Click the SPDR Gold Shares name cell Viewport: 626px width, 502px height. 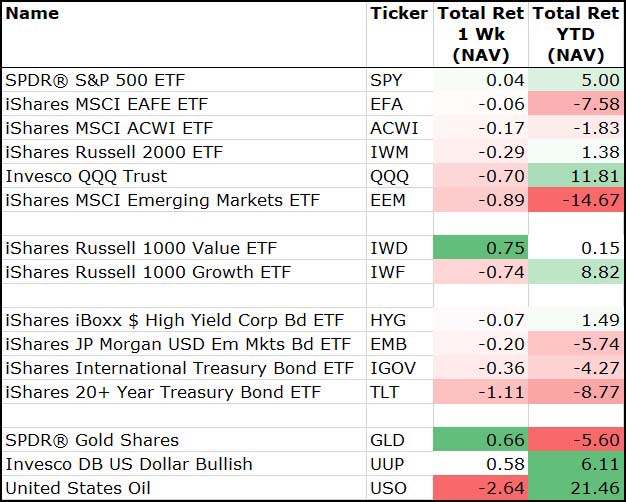92,440
